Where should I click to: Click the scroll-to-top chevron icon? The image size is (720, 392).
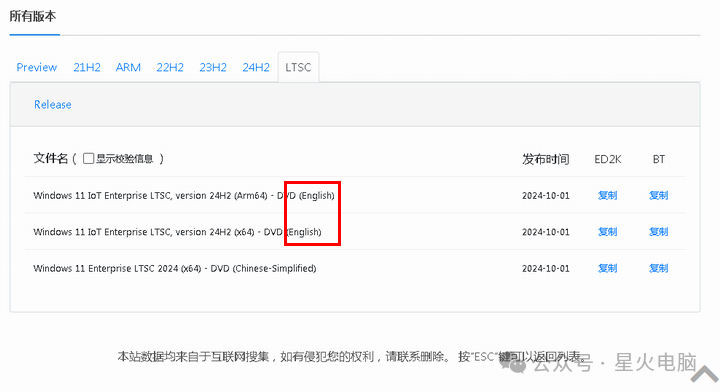click(704, 373)
